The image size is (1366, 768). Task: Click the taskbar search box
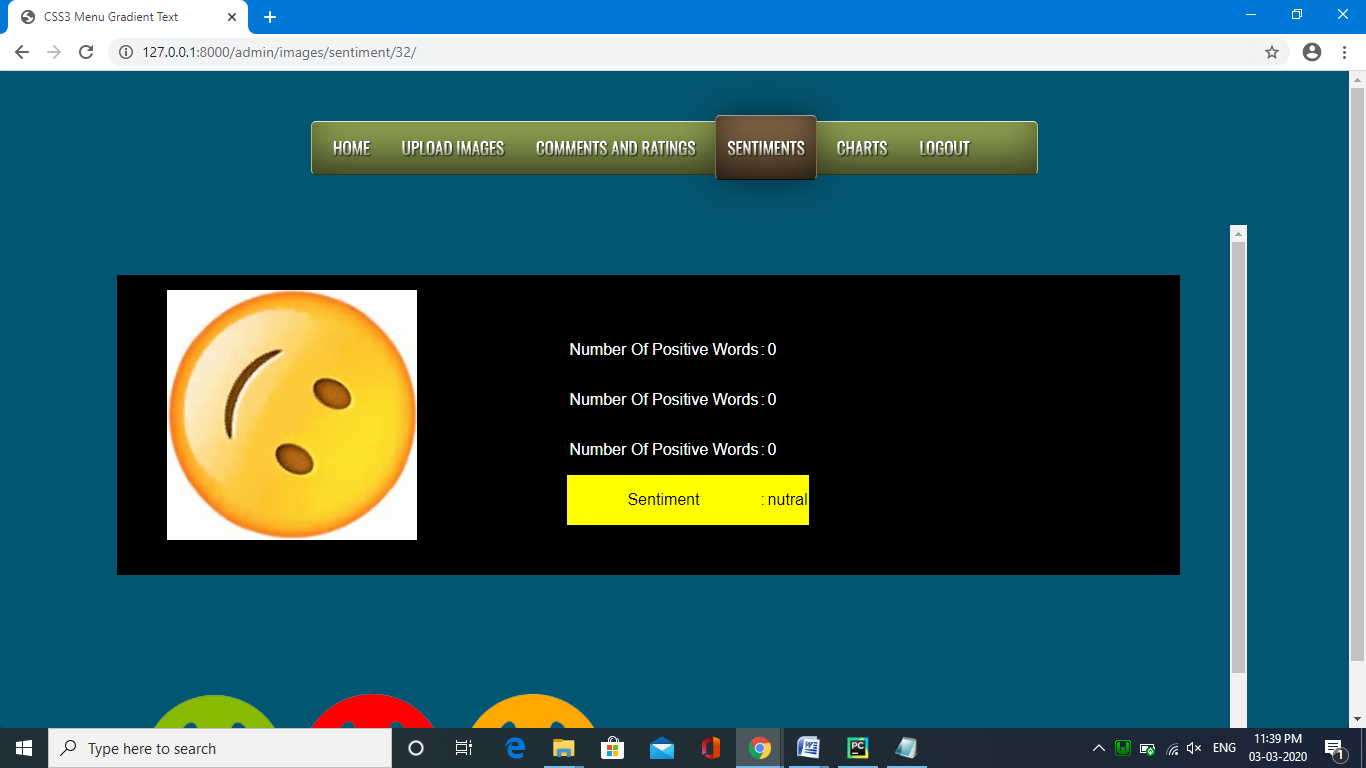220,748
